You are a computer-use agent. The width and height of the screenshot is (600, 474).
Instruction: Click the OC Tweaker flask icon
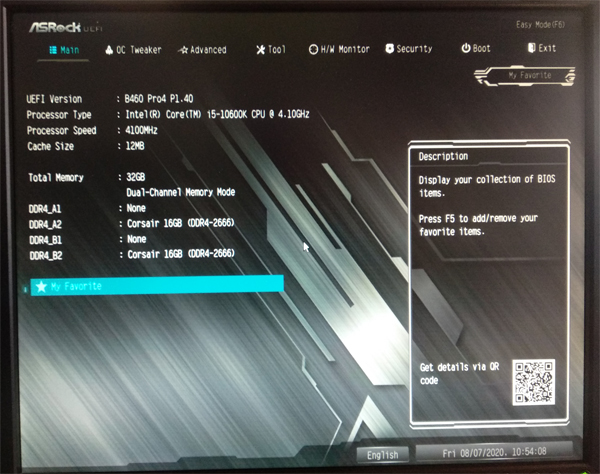(x=109, y=50)
